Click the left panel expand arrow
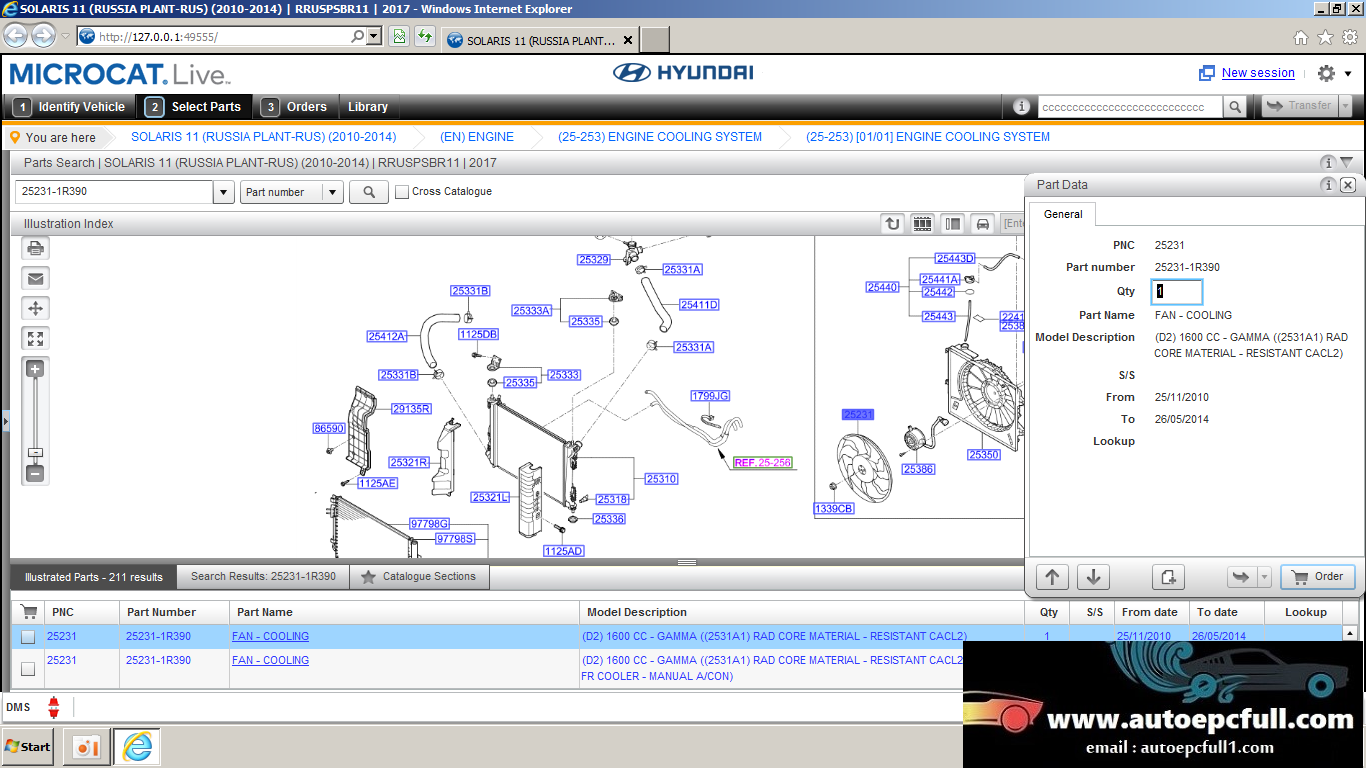The image size is (1366, 768). tap(4, 422)
